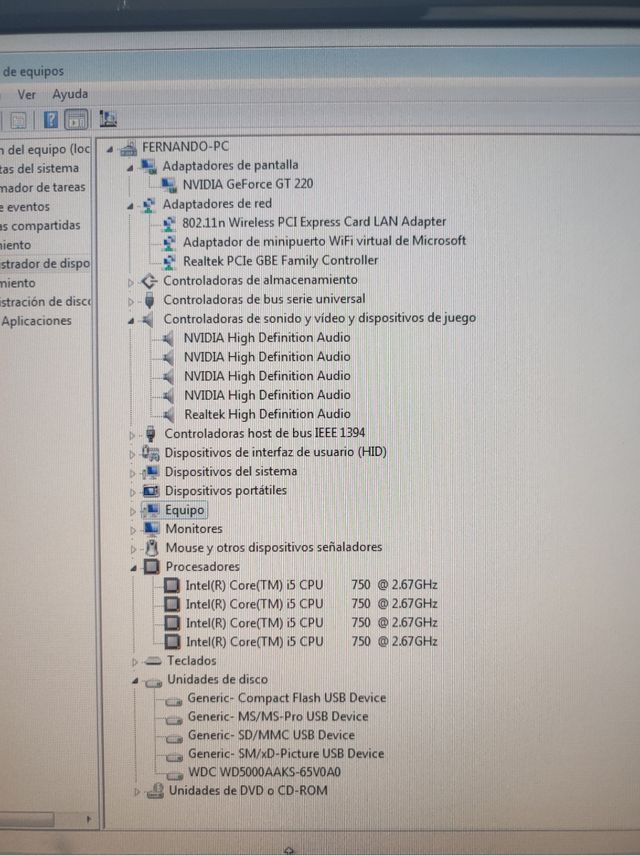Click the mouse icon for Mouse y otros dispositivos
This screenshot has width=640, height=855.
click(152, 547)
